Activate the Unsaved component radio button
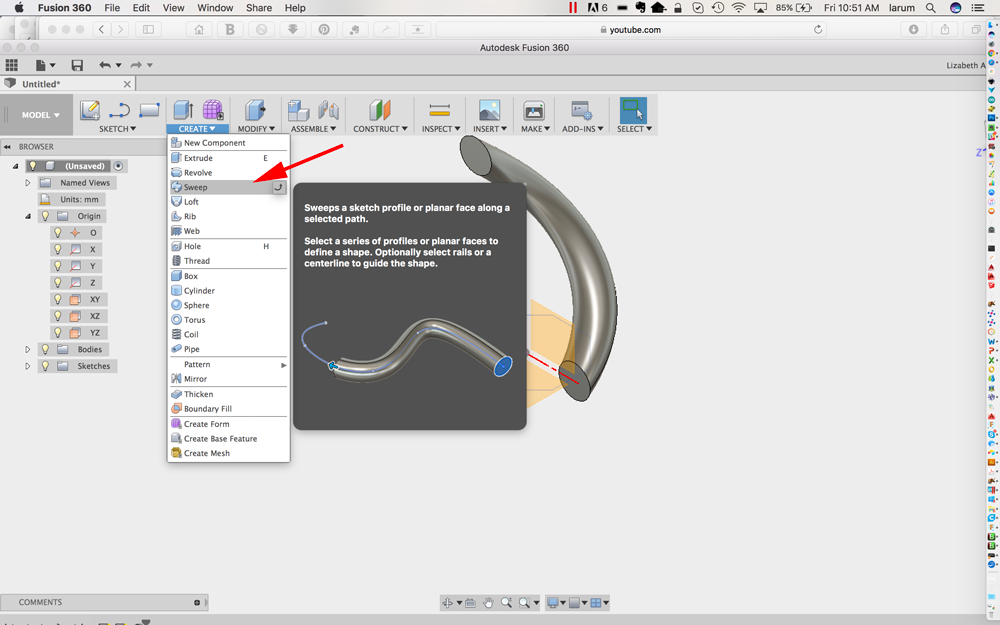Viewport: 1000px width, 625px height. coord(119,166)
